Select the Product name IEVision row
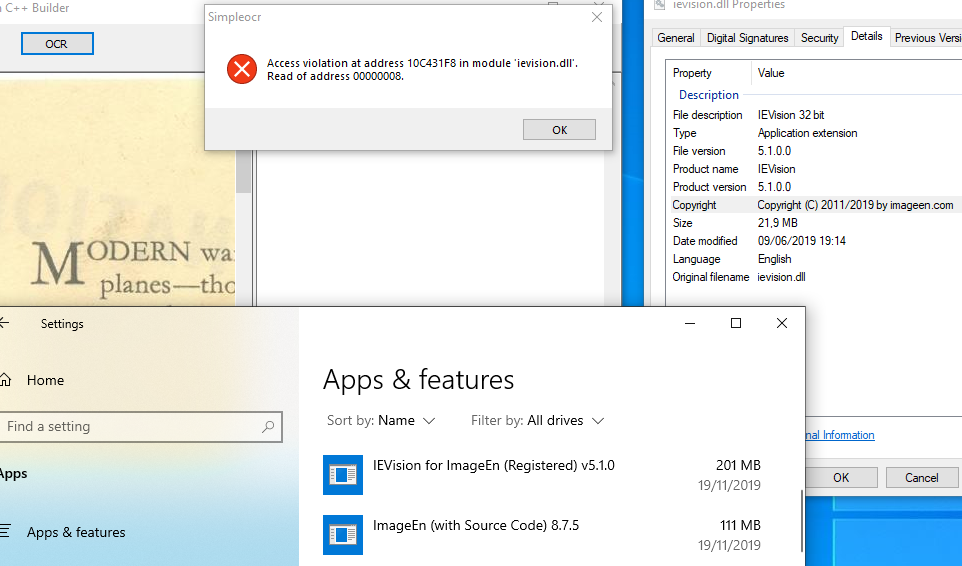This screenshot has height=566, width=962. pyautogui.click(x=816, y=169)
